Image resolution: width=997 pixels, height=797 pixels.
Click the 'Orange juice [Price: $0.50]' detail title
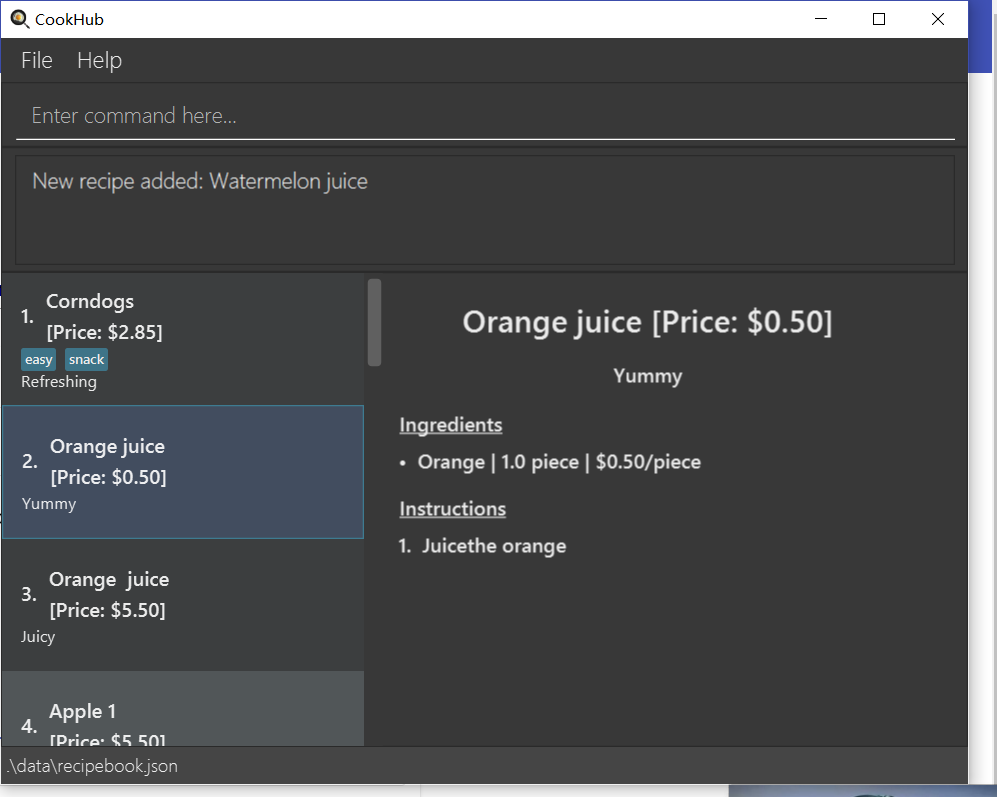point(647,322)
